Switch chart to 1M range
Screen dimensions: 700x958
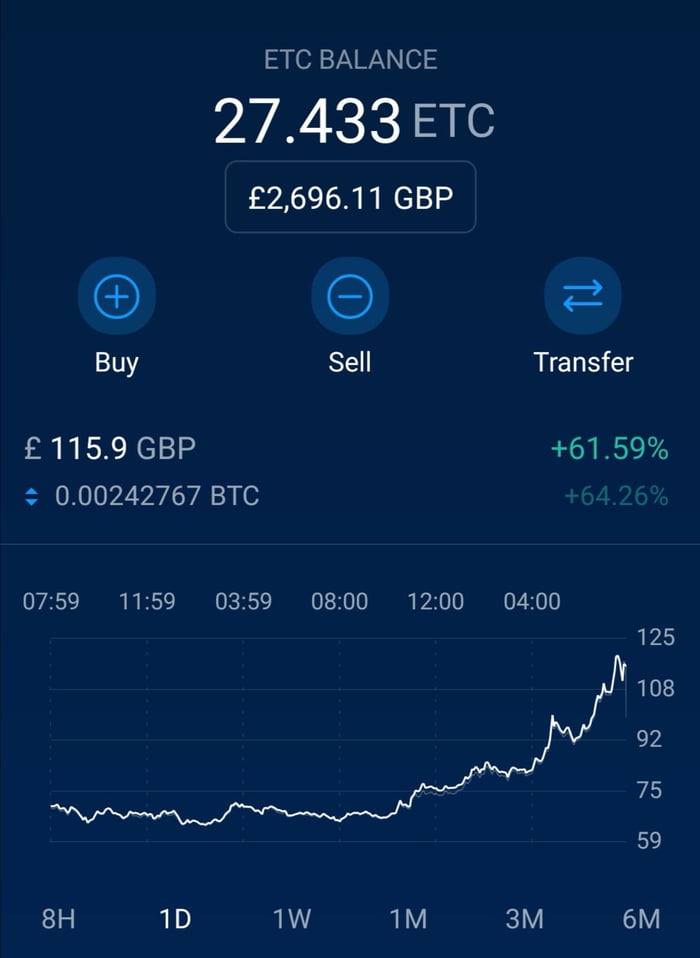(408, 919)
